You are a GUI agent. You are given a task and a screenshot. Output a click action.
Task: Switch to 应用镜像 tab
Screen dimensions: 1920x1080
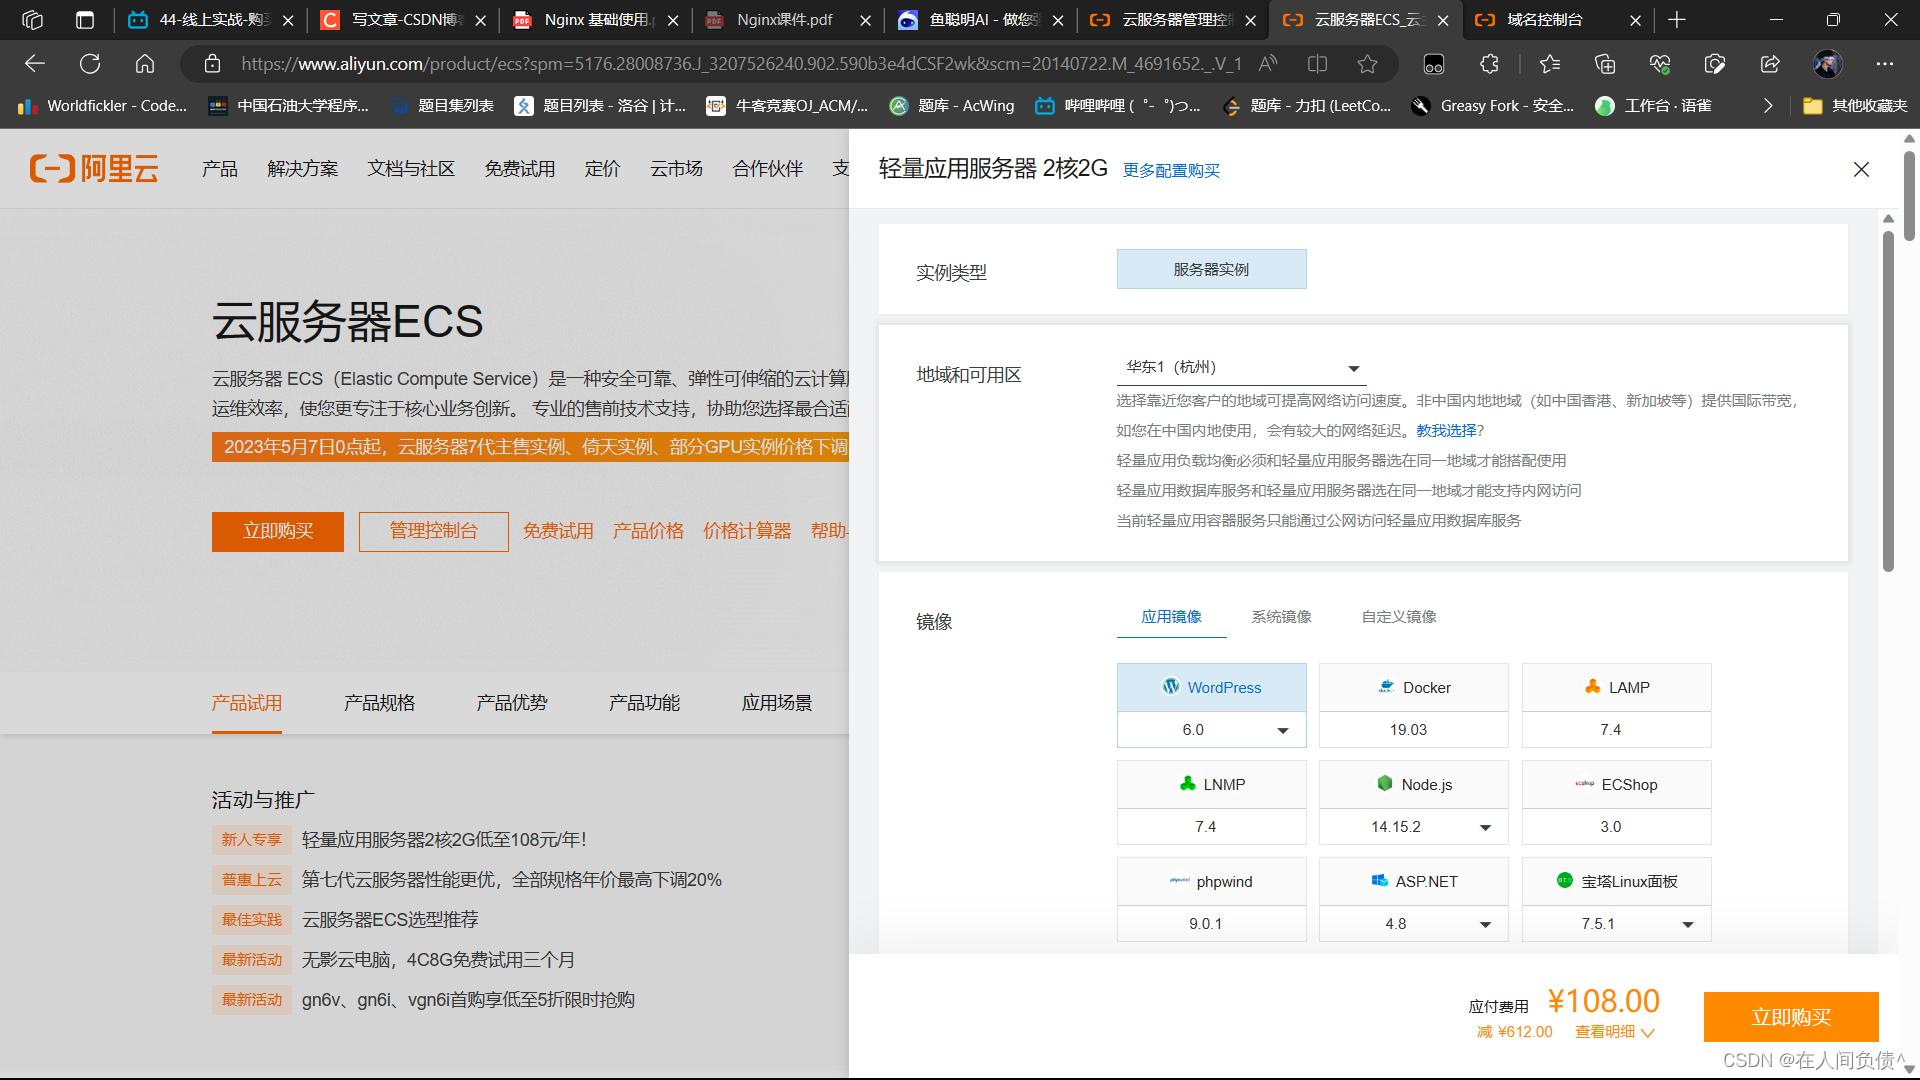[1171, 617]
